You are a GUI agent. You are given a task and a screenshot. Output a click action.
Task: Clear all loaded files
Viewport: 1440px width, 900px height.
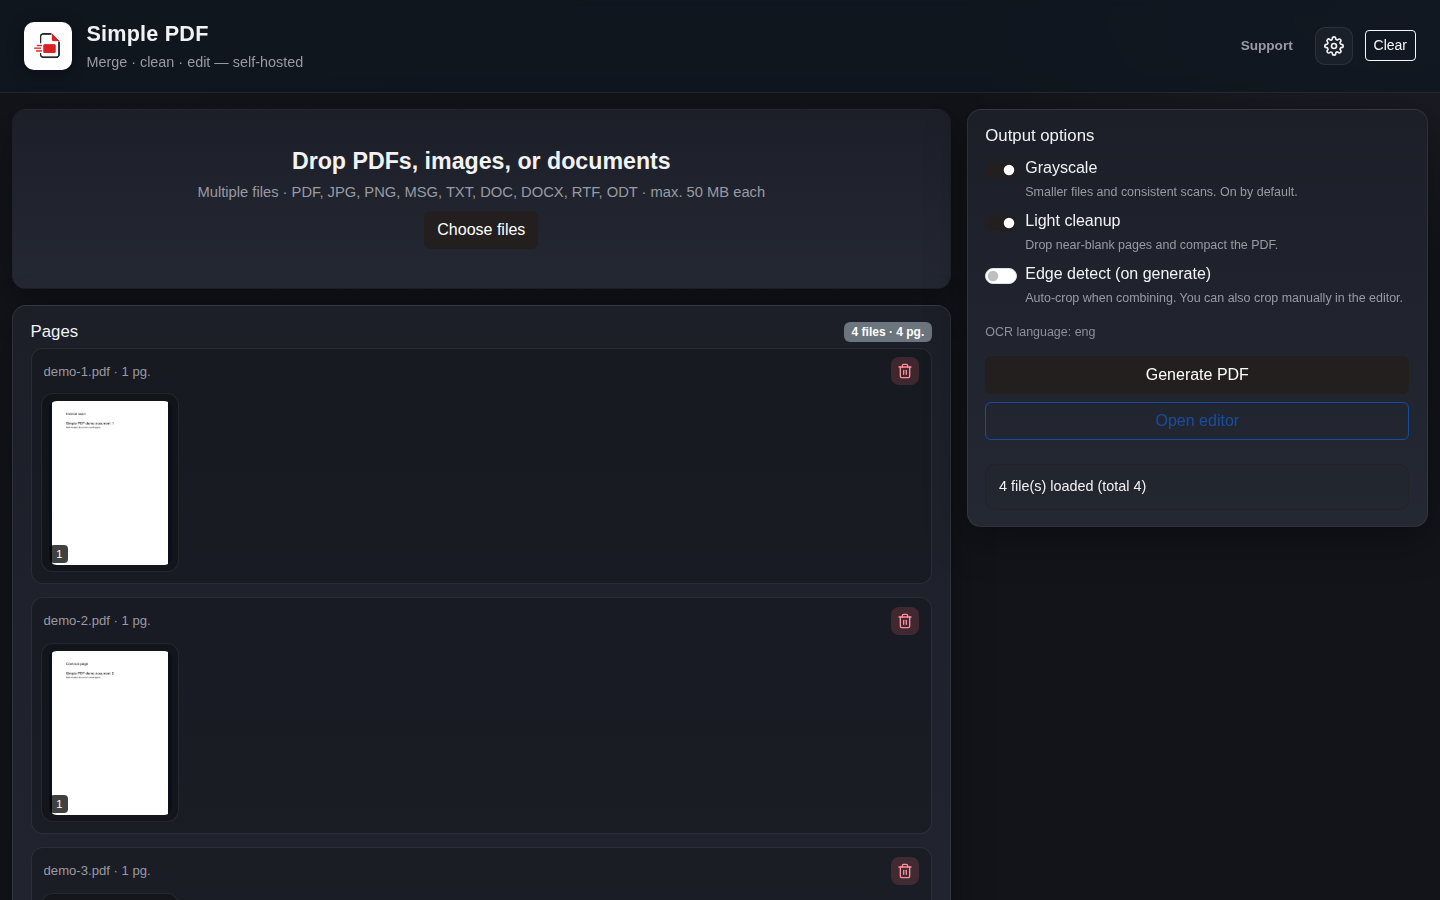pyautogui.click(x=1390, y=46)
